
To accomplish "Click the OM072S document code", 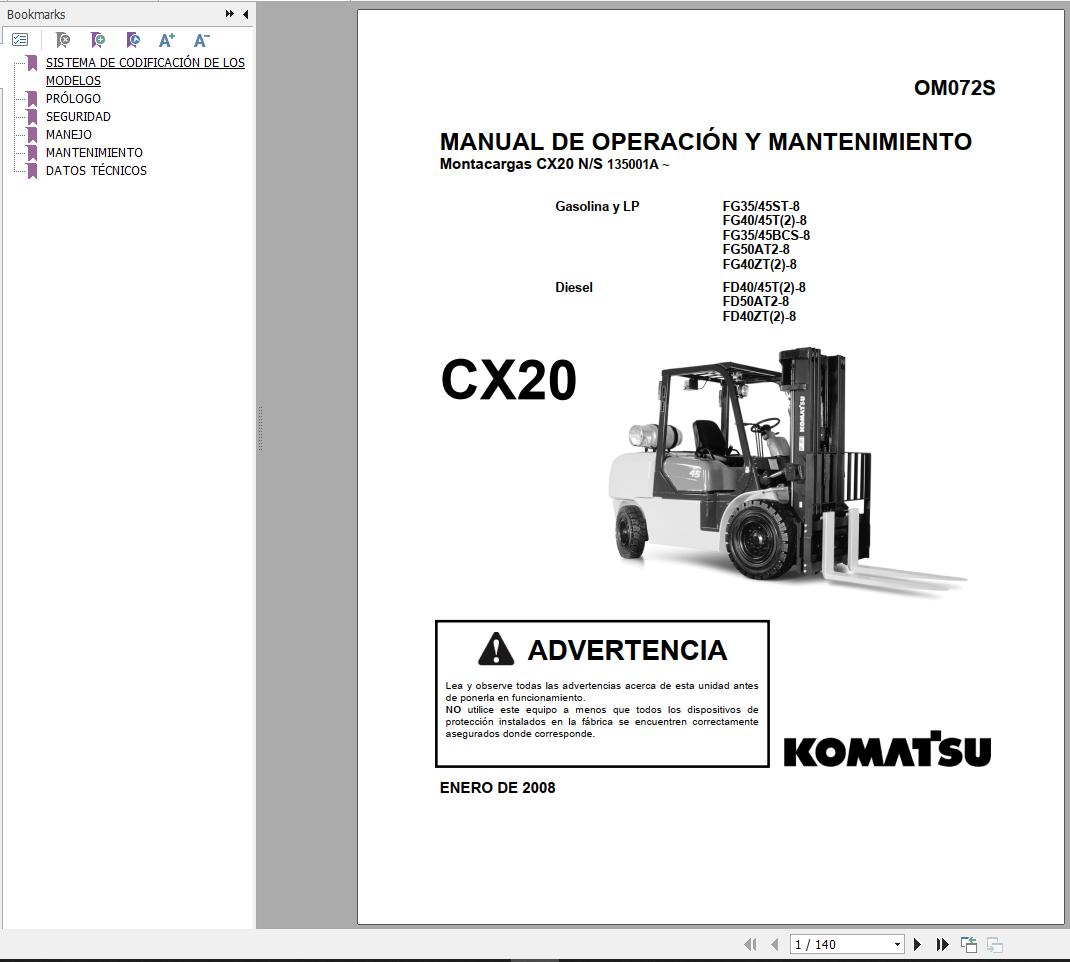I will coord(954,87).
